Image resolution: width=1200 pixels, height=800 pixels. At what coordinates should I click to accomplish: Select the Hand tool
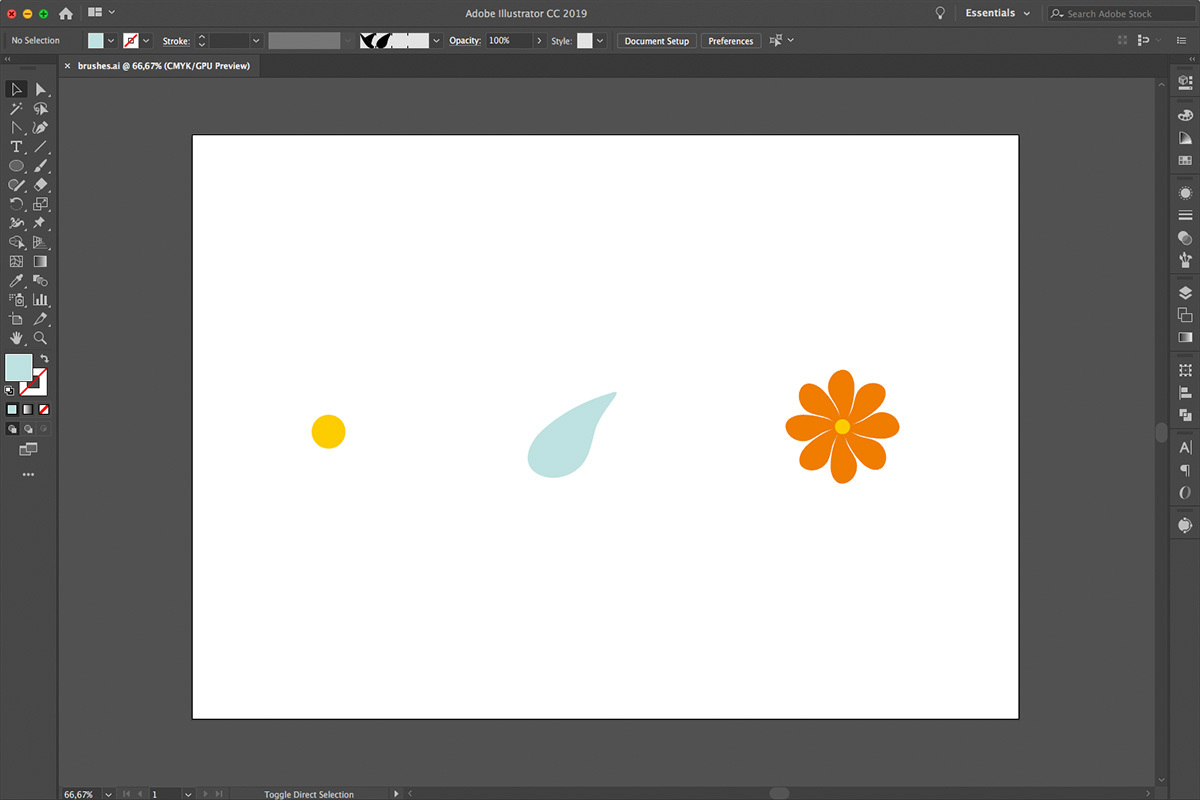coord(17,338)
